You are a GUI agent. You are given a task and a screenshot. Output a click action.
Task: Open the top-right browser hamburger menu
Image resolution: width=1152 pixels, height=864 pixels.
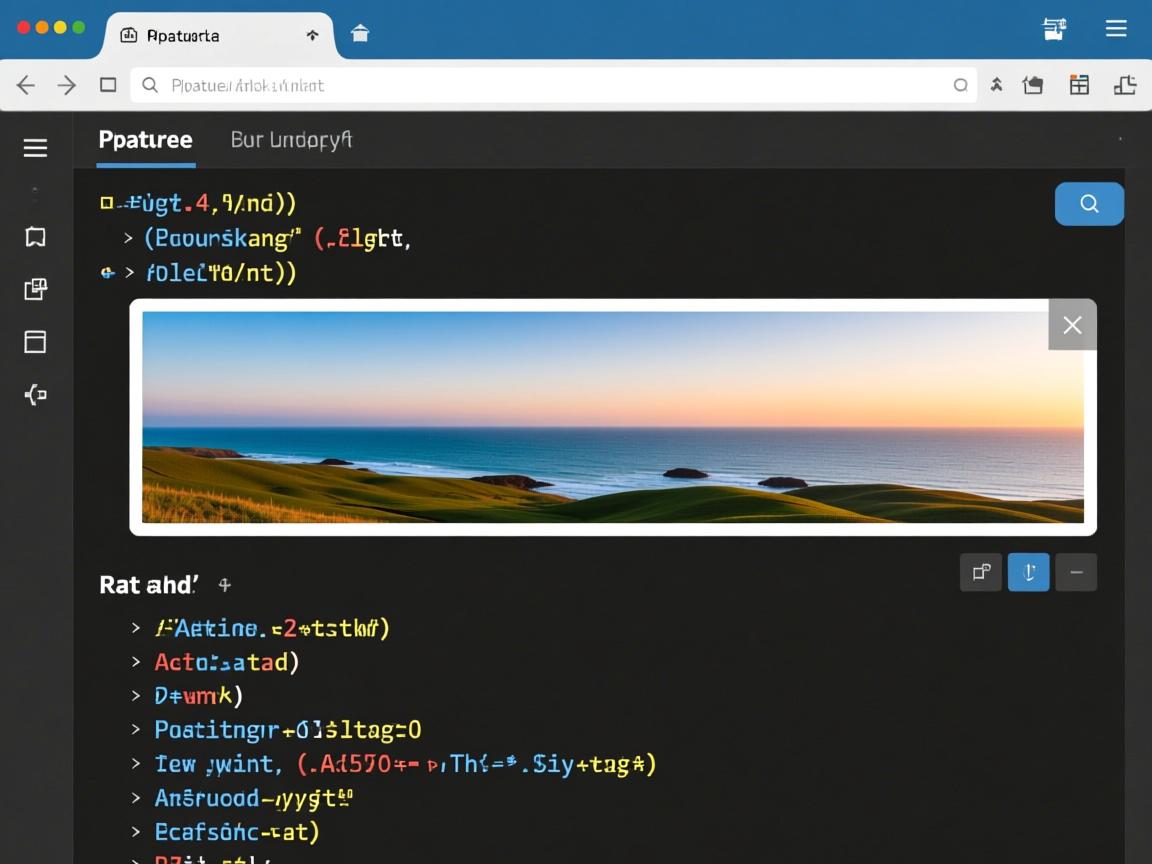point(1116,29)
